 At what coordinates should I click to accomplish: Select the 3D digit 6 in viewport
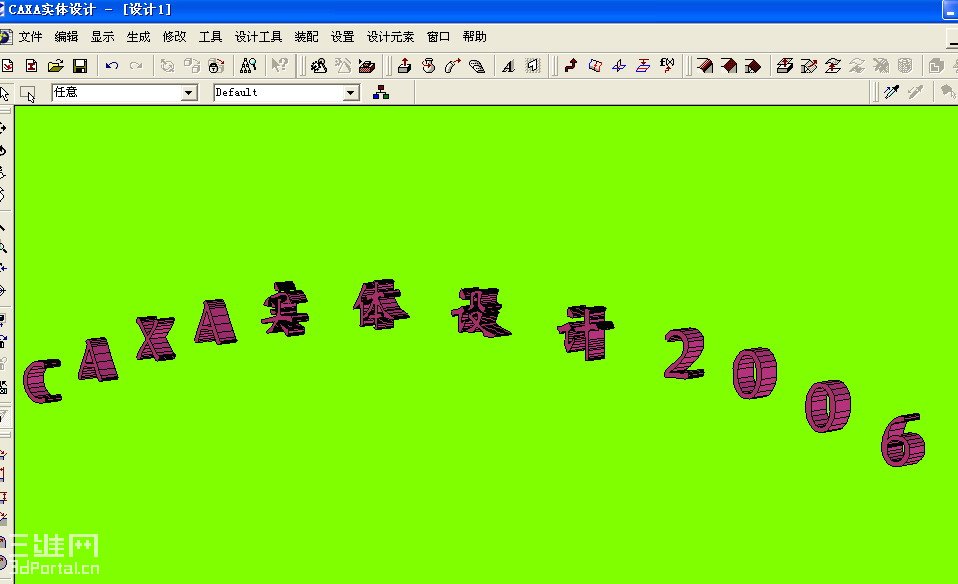(x=903, y=440)
